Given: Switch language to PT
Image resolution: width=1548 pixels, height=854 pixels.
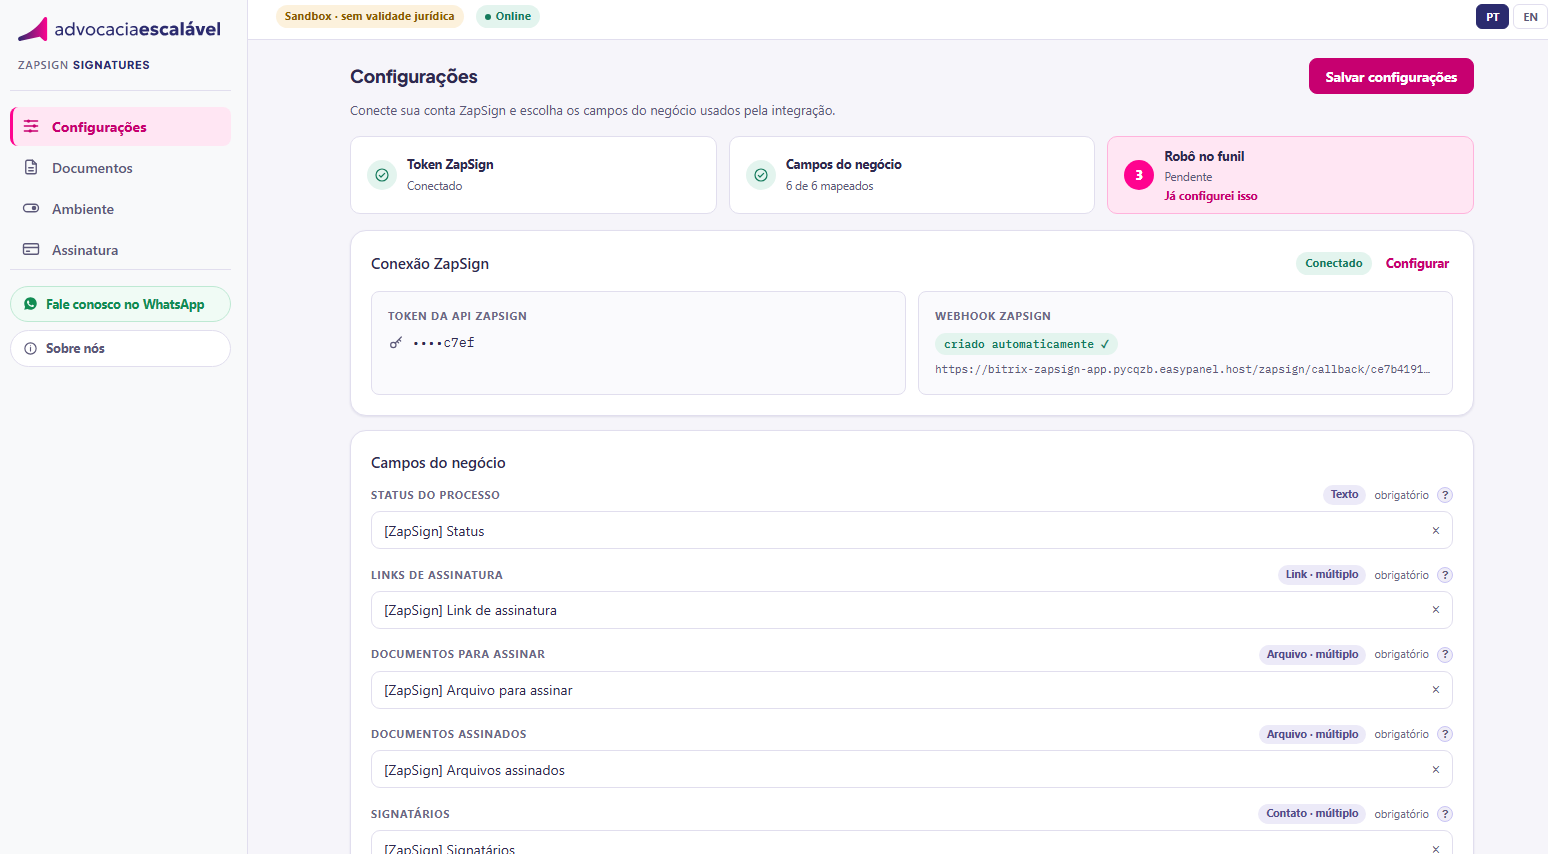Looking at the screenshot, I should 1492,17.
